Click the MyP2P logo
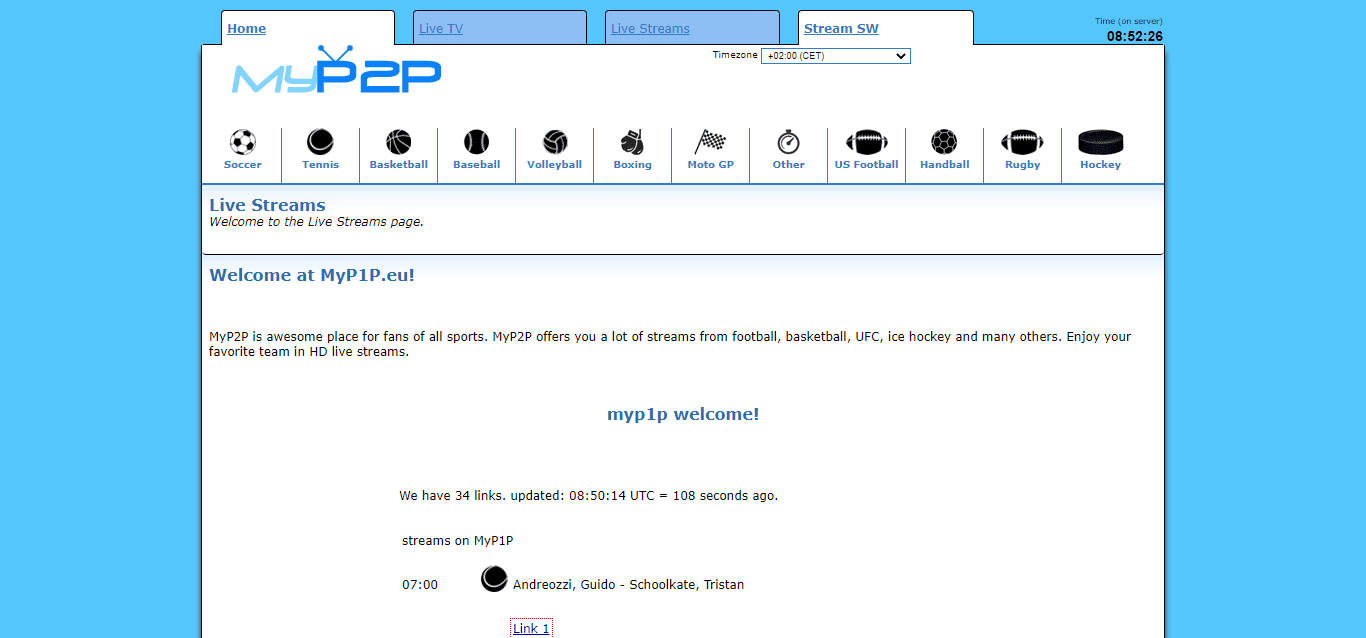The image size is (1366, 638). click(x=336, y=74)
